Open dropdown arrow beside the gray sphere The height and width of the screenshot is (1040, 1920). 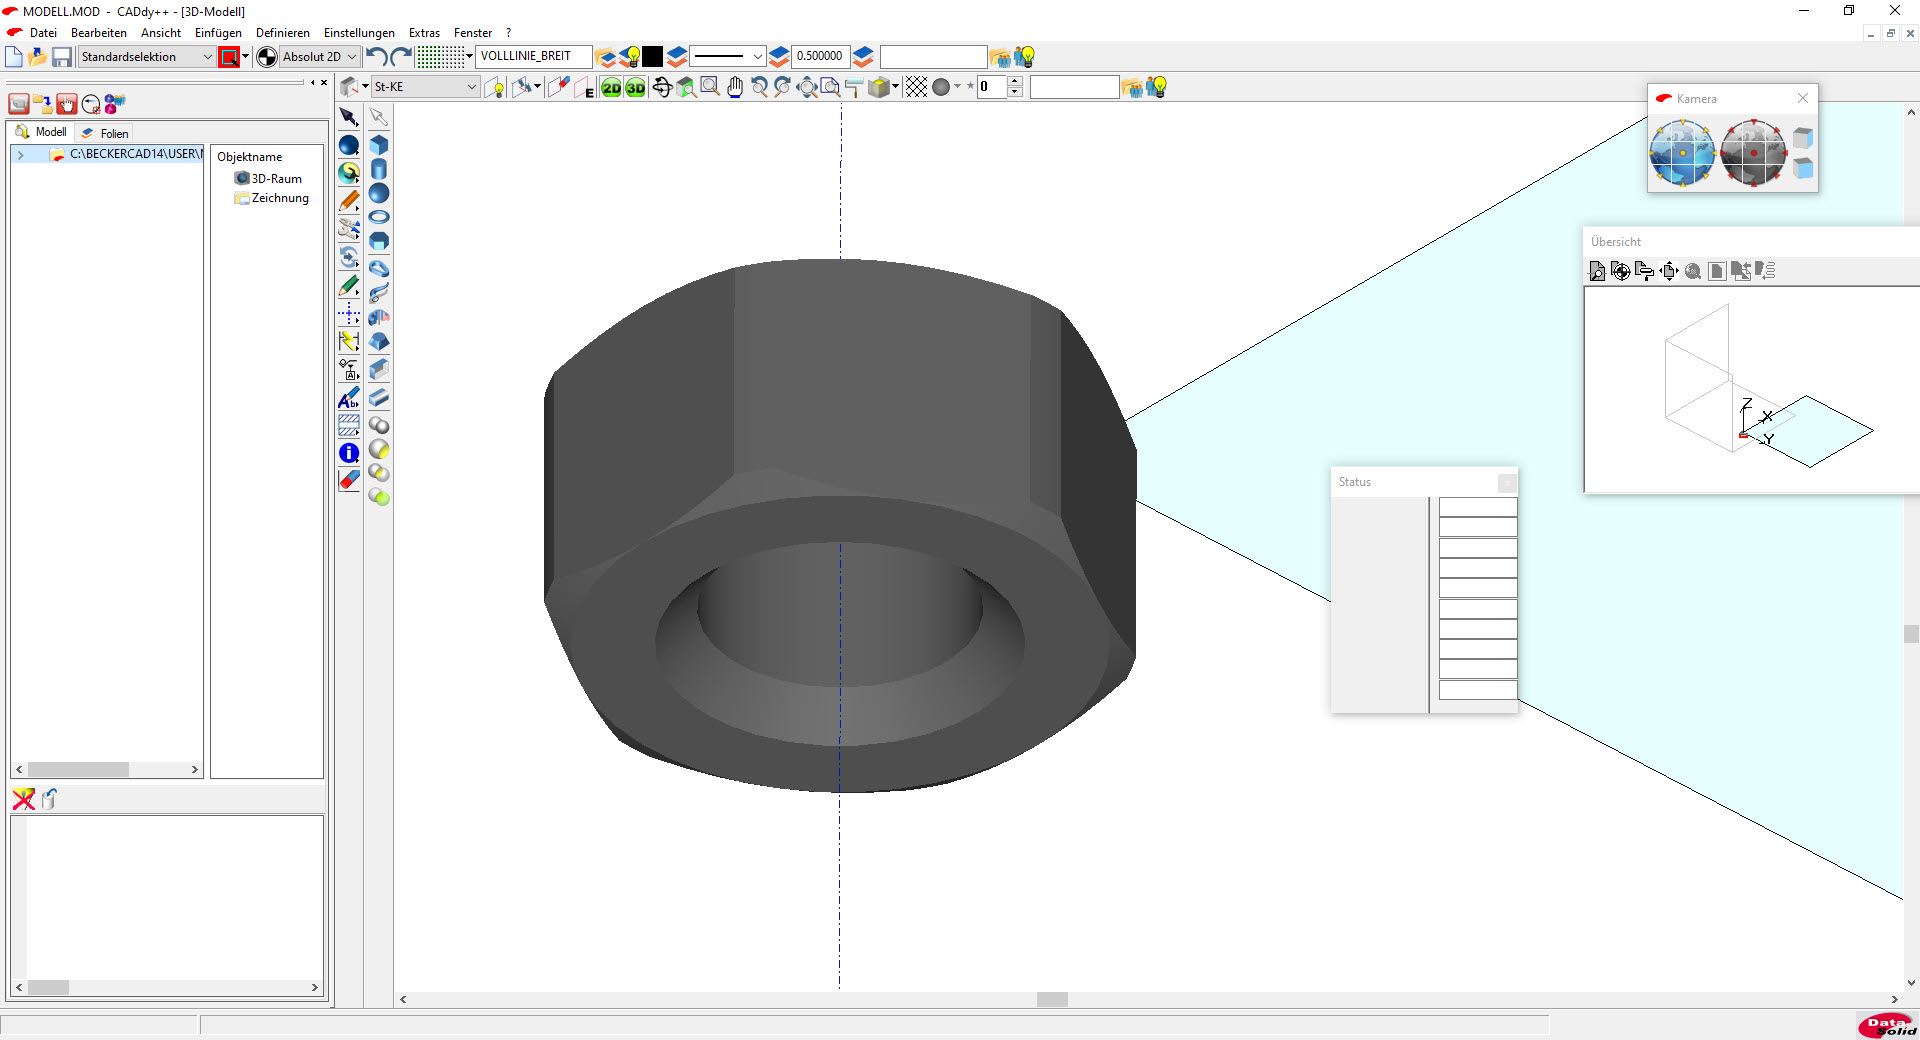(957, 87)
